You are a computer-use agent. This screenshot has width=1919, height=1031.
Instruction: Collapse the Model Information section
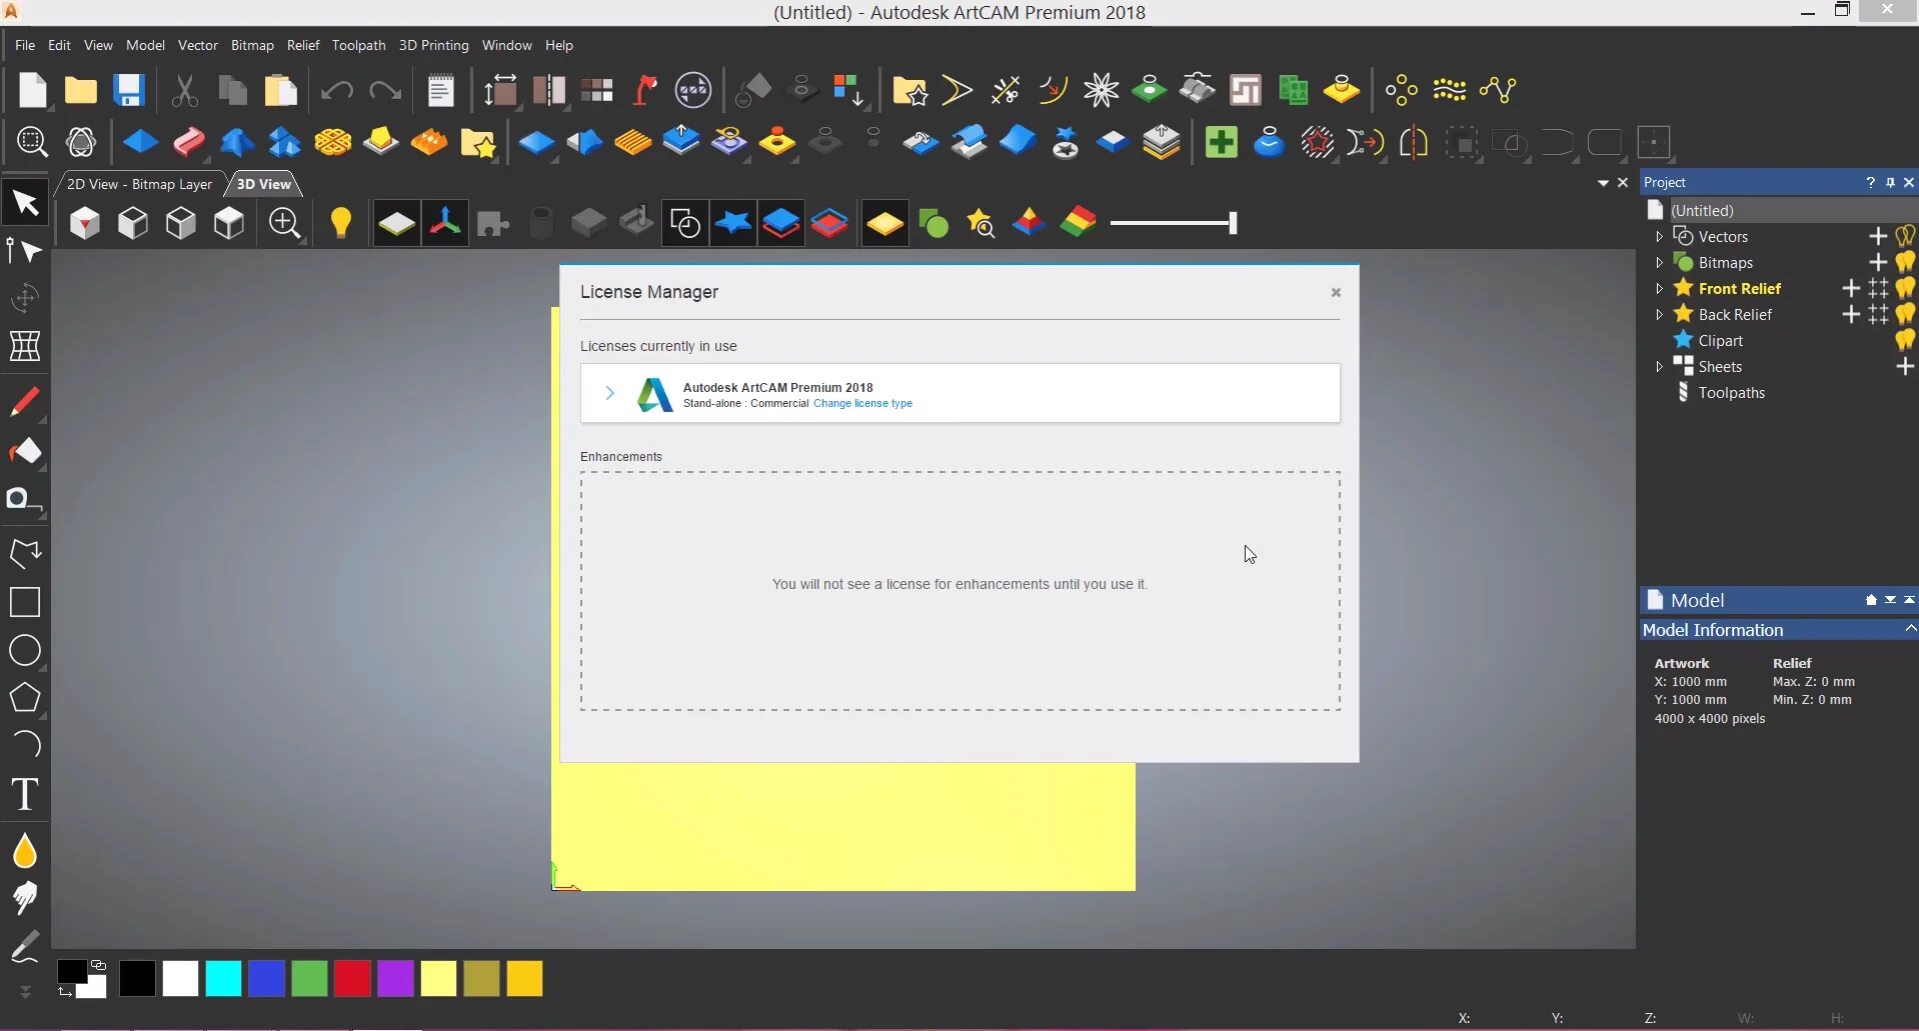click(1910, 629)
